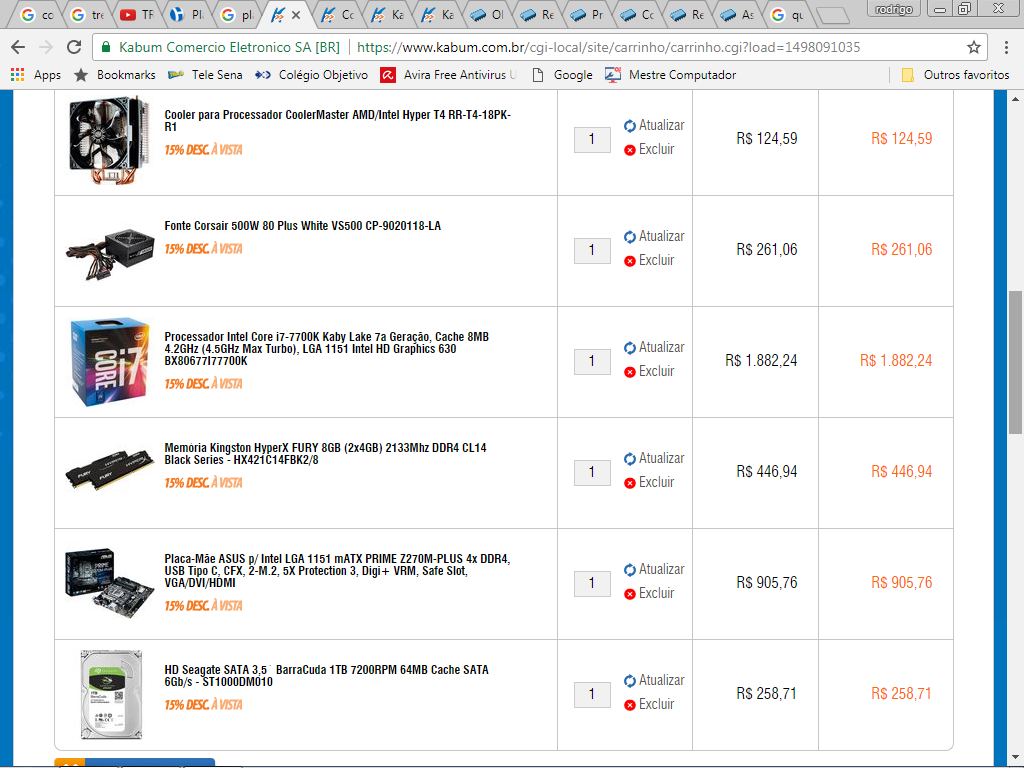Click the address bar URL
1024x768 pixels.
point(609,47)
